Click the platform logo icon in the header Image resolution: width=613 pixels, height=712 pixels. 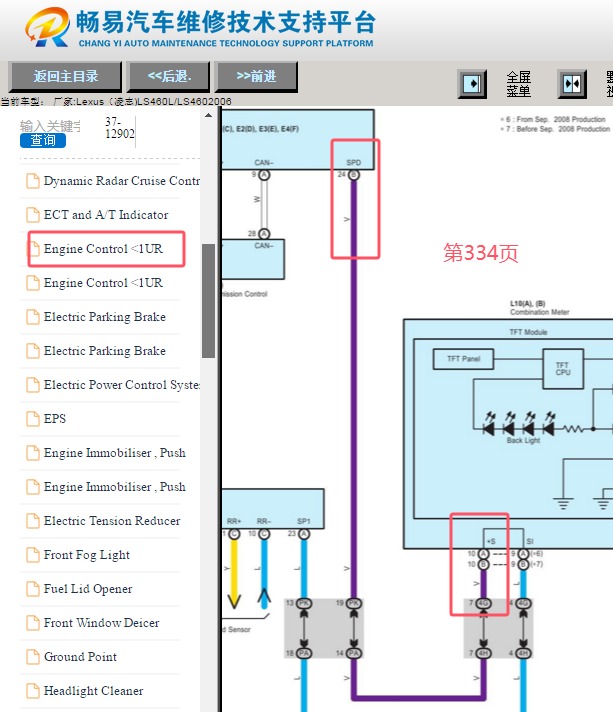coord(48,27)
